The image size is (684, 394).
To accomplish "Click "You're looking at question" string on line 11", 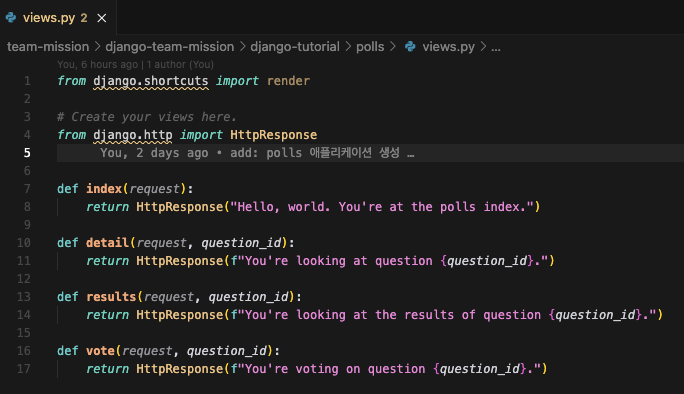I will click(339, 261).
